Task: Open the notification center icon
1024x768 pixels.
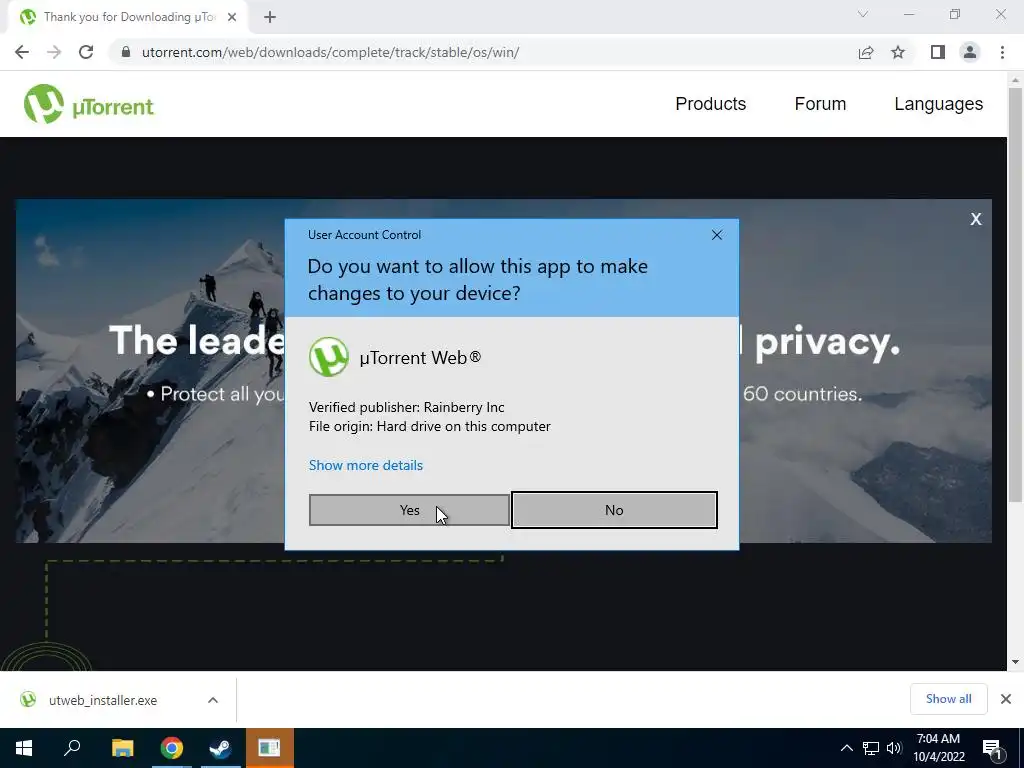Action: point(993,748)
